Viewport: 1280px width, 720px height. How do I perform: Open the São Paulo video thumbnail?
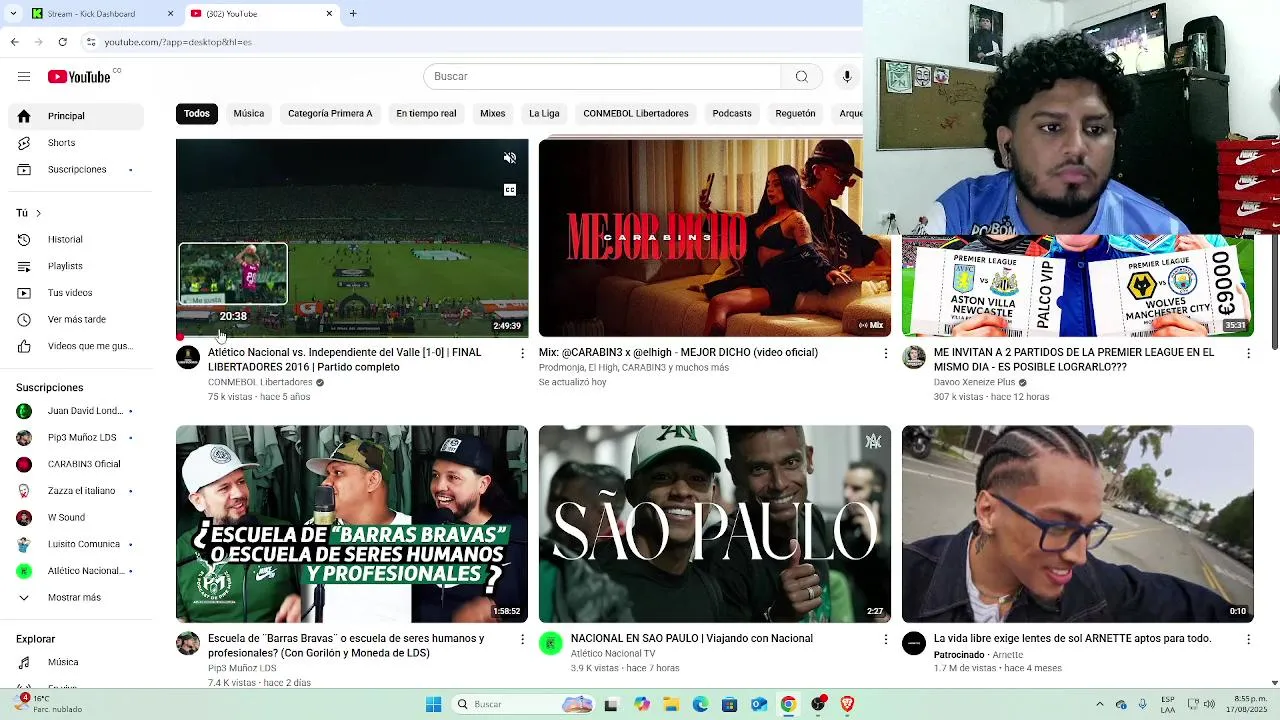[715, 524]
